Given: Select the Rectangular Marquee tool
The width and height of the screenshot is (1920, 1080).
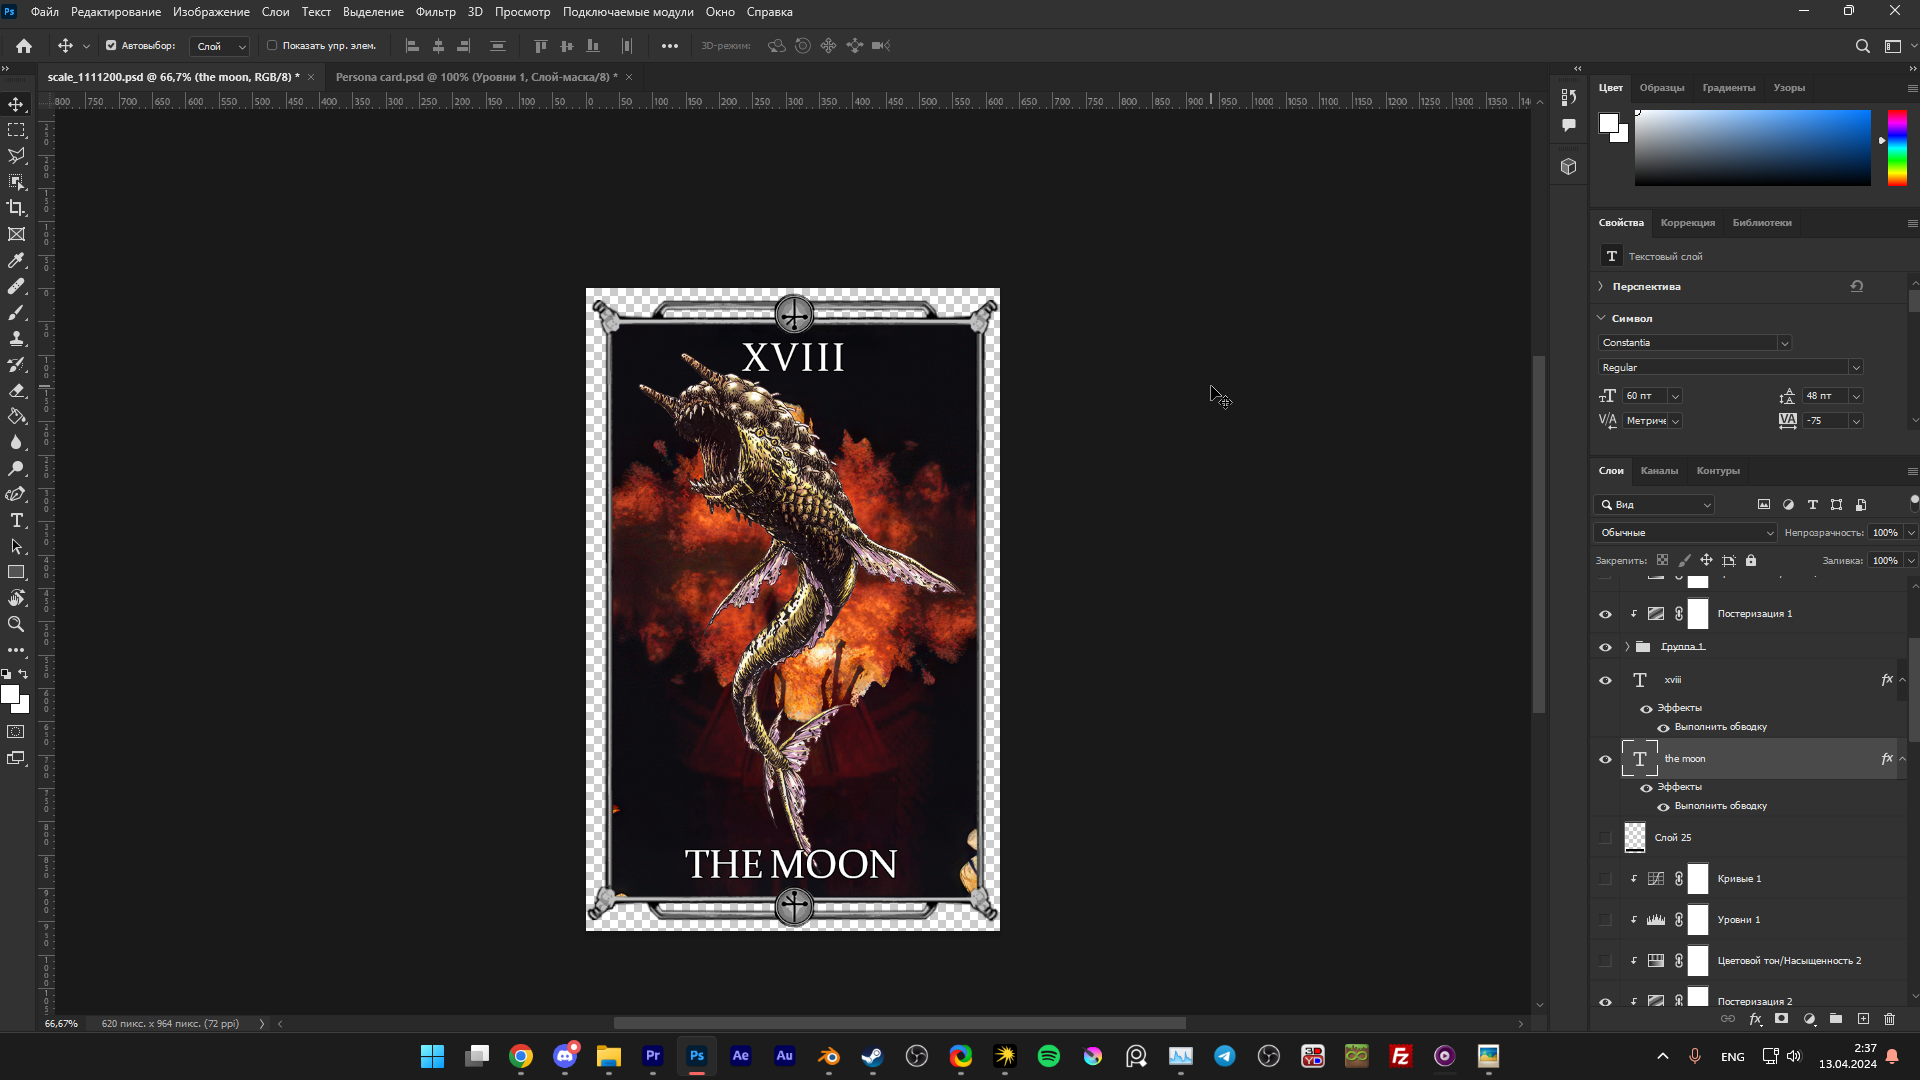Looking at the screenshot, I should pos(17,130).
